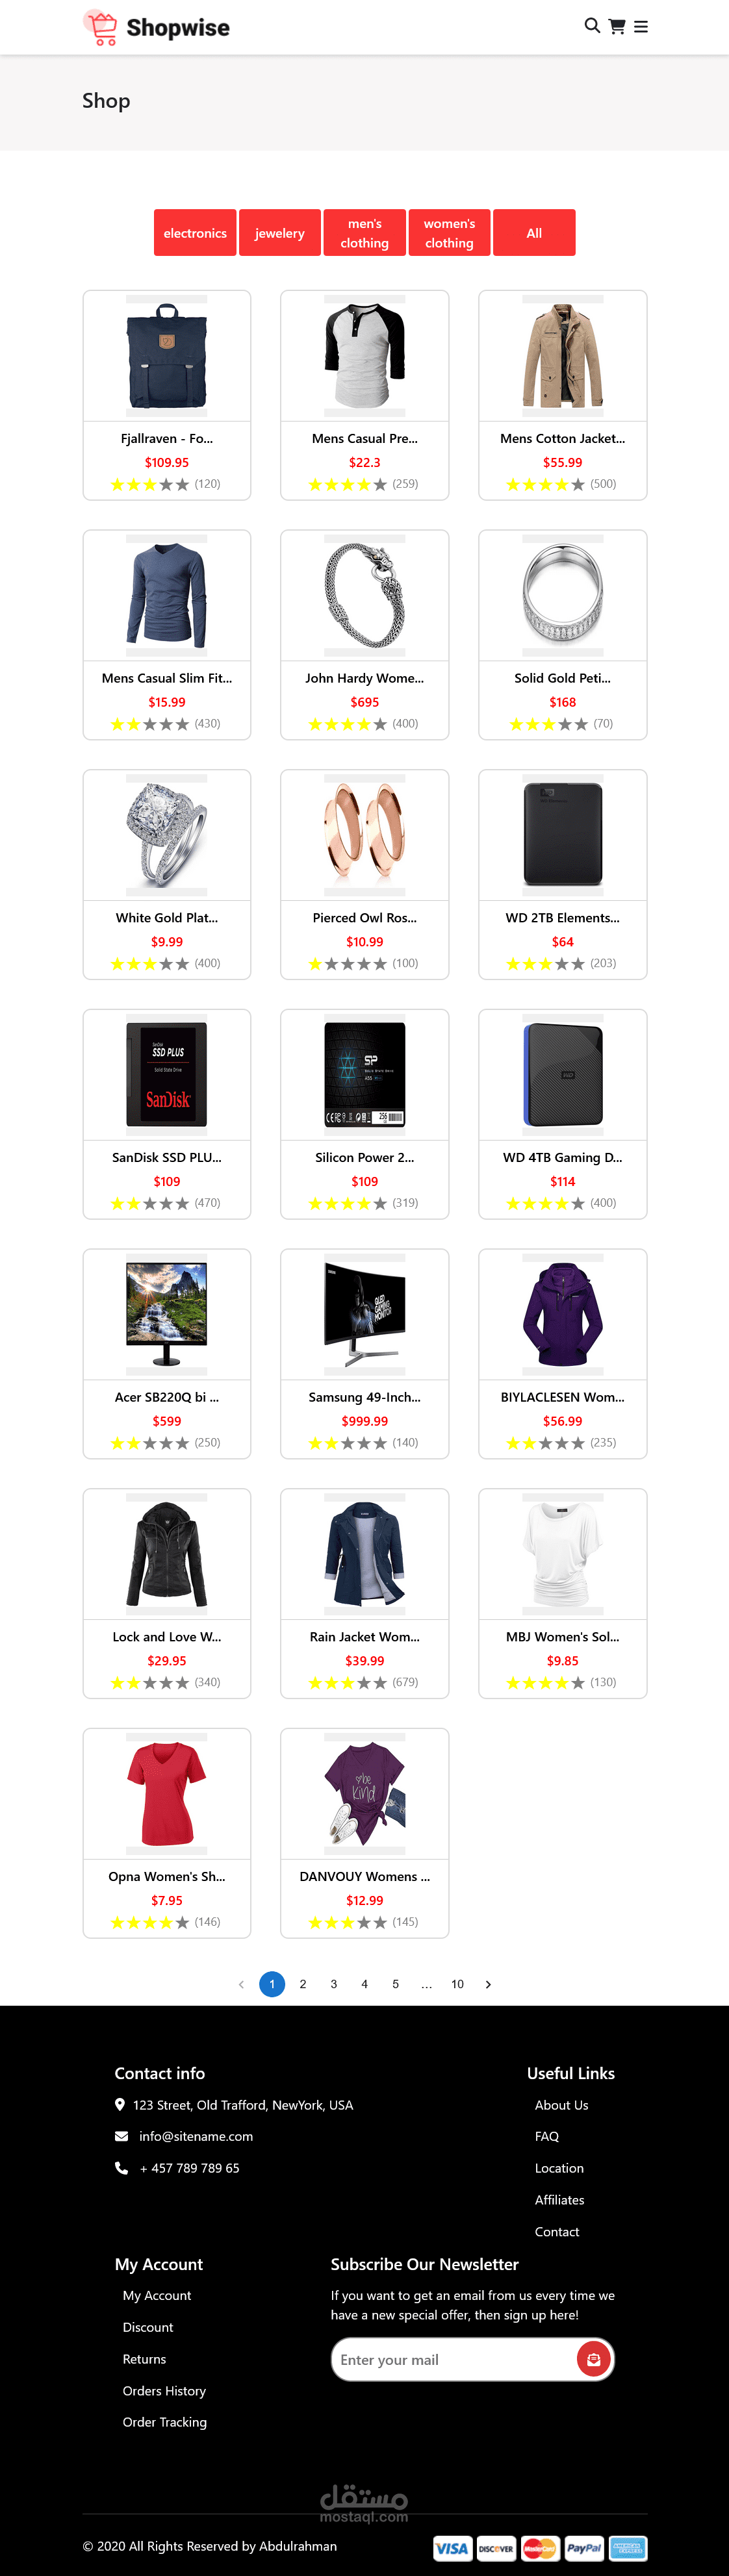Click the Visa payment icon

coord(452,2548)
